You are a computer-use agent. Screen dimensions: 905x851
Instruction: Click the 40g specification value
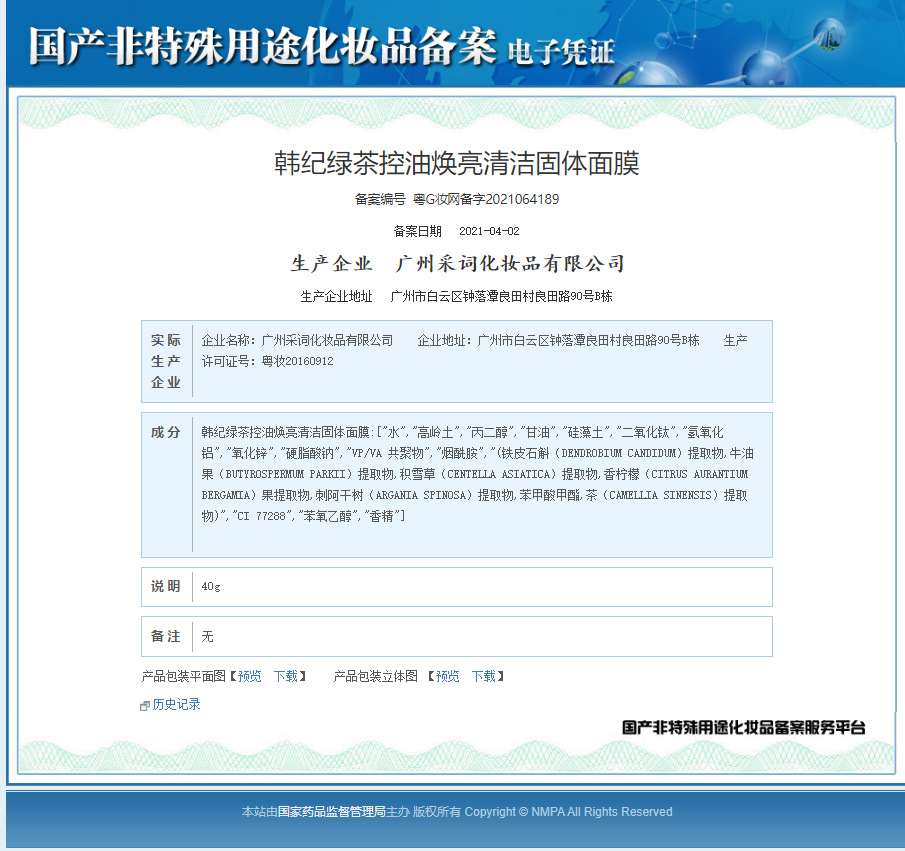pos(211,587)
